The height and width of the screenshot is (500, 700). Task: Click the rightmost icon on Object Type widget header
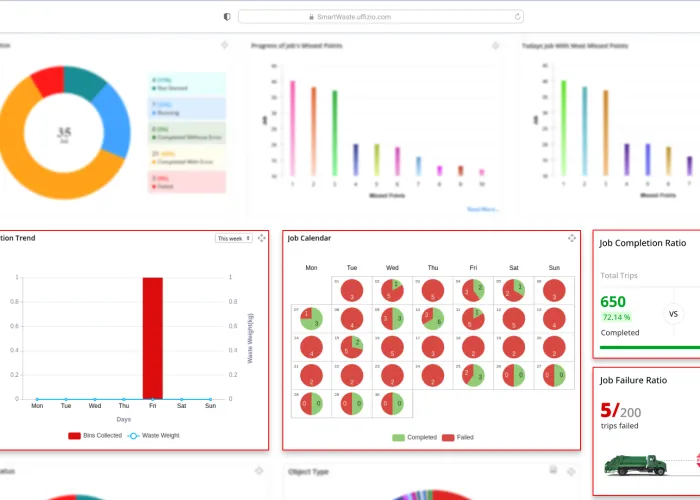click(x=573, y=470)
